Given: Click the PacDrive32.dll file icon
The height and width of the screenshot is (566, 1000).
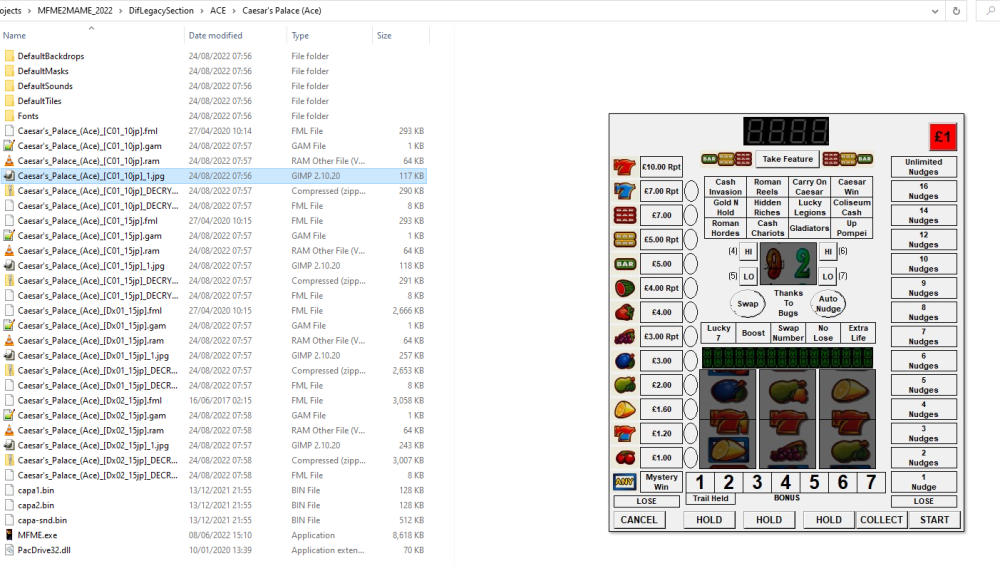Looking at the screenshot, I should (x=9, y=550).
